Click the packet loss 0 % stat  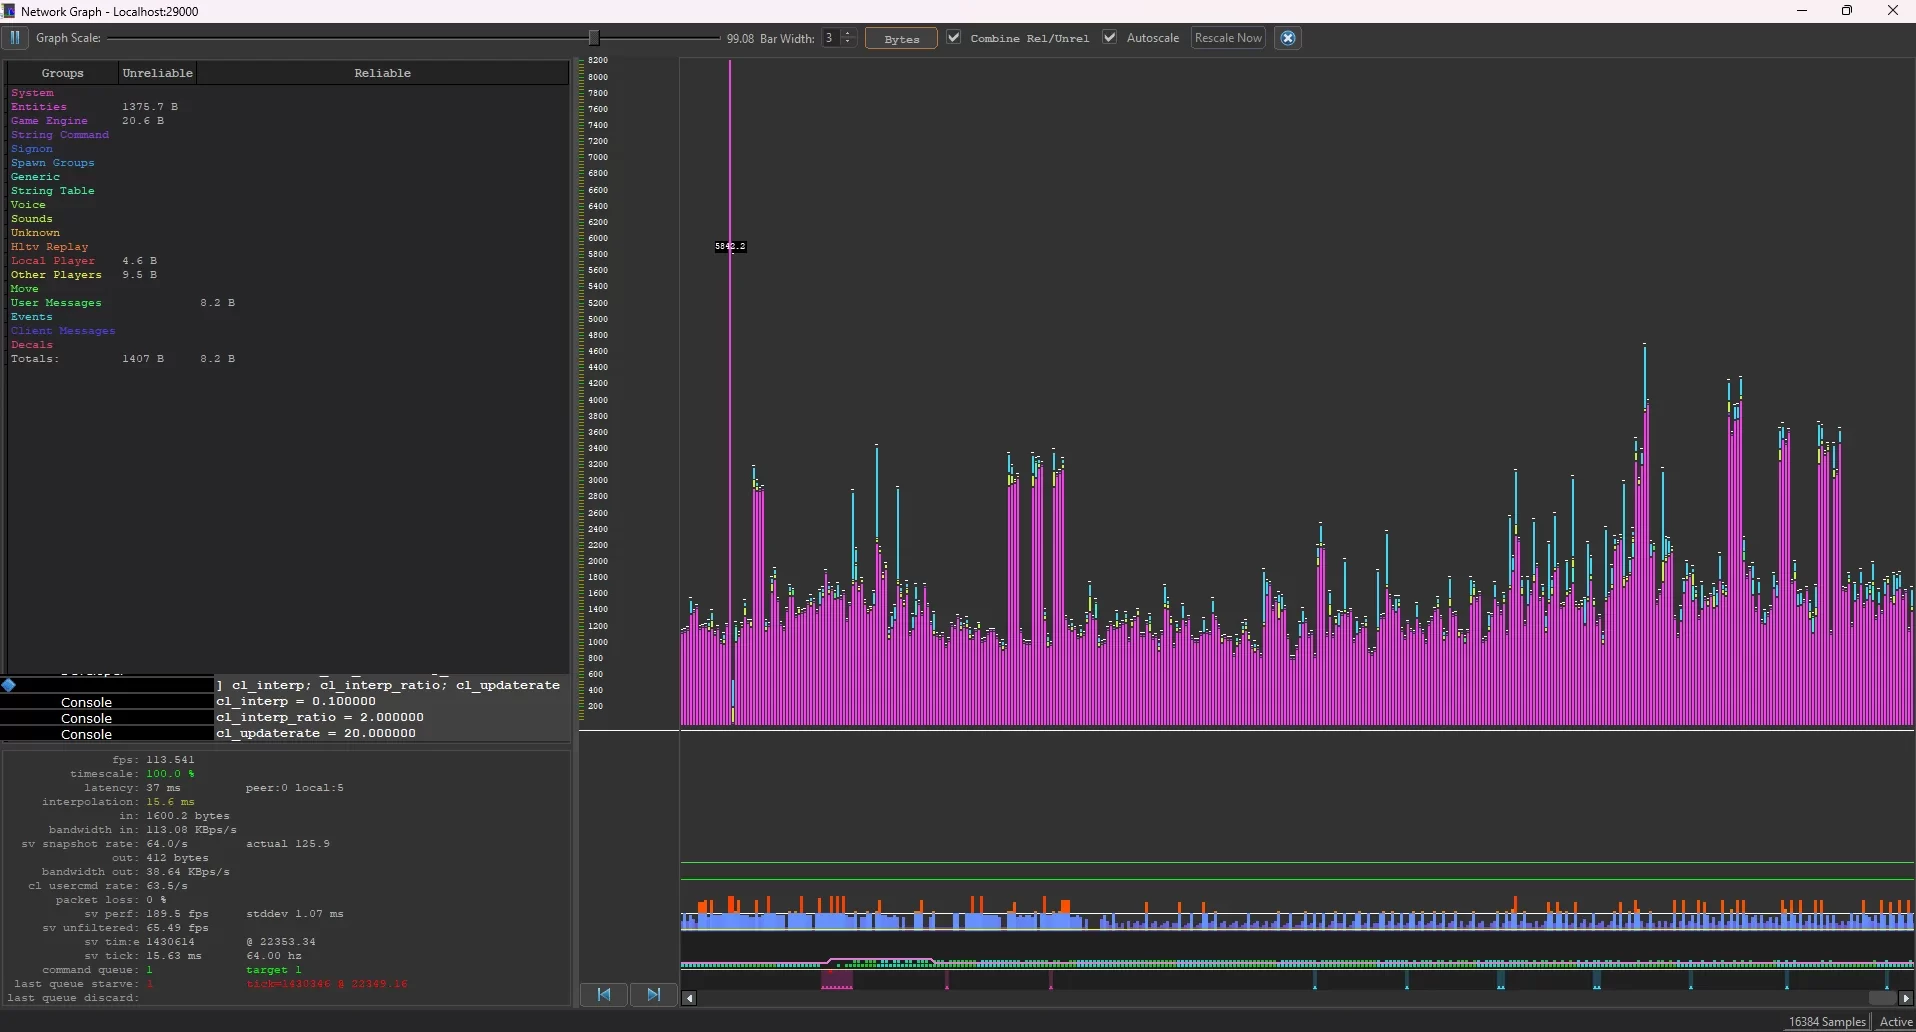point(111,900)
